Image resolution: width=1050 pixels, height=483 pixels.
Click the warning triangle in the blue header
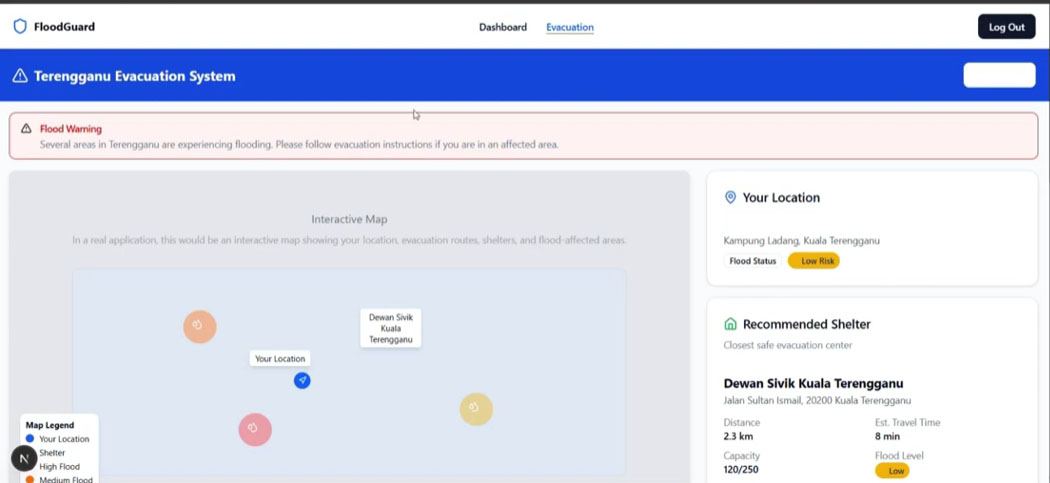(20, 76)
